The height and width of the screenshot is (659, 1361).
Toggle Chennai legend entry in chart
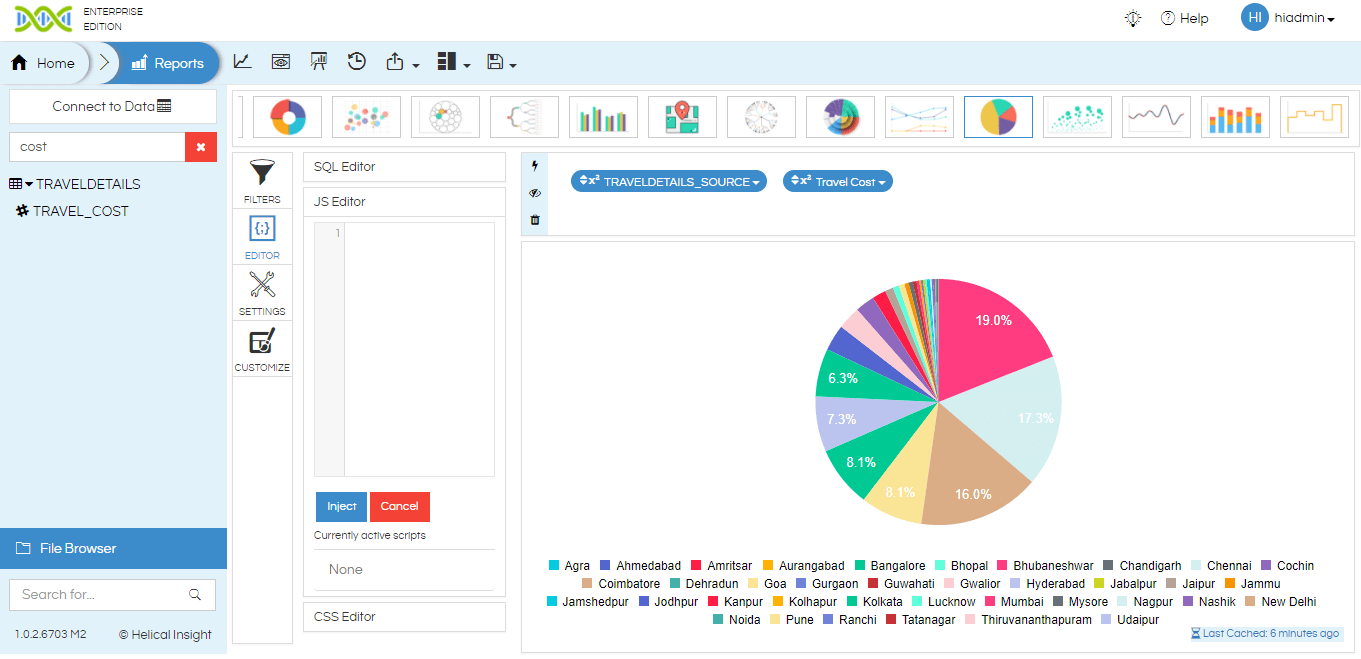click(x=1220, y=566)
